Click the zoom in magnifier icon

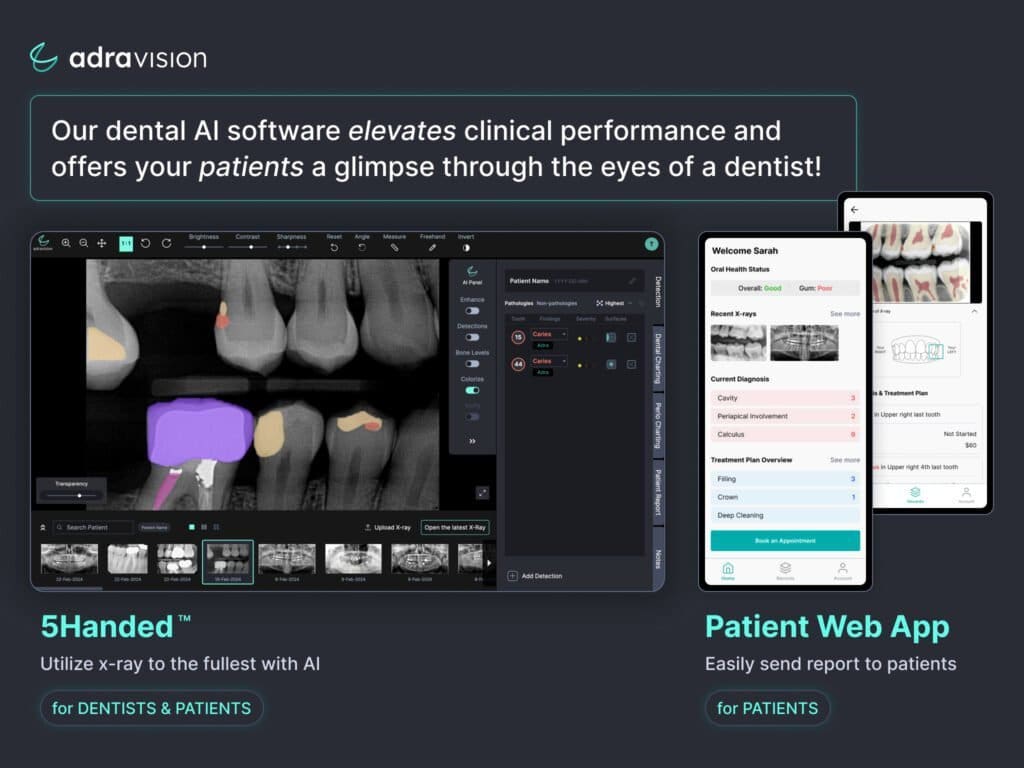tap(66, 243)
